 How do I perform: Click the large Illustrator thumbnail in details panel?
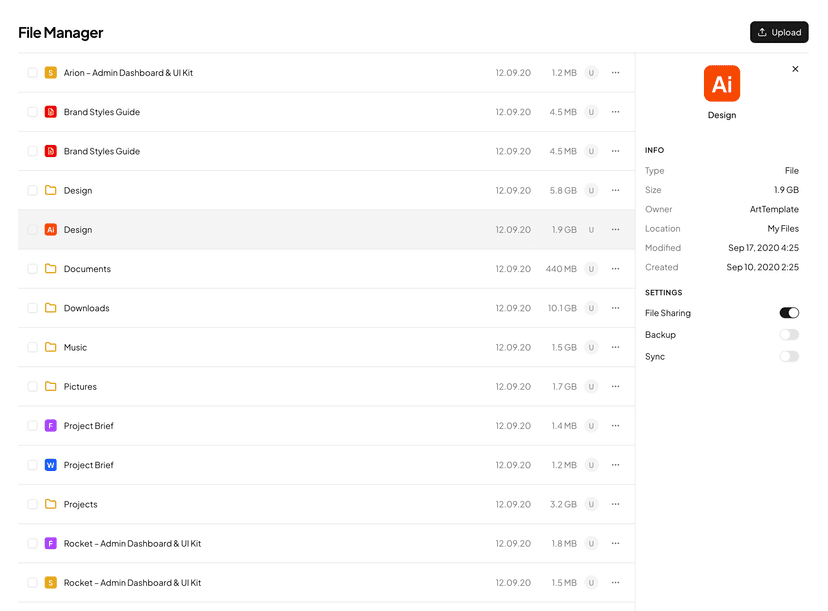722,84
